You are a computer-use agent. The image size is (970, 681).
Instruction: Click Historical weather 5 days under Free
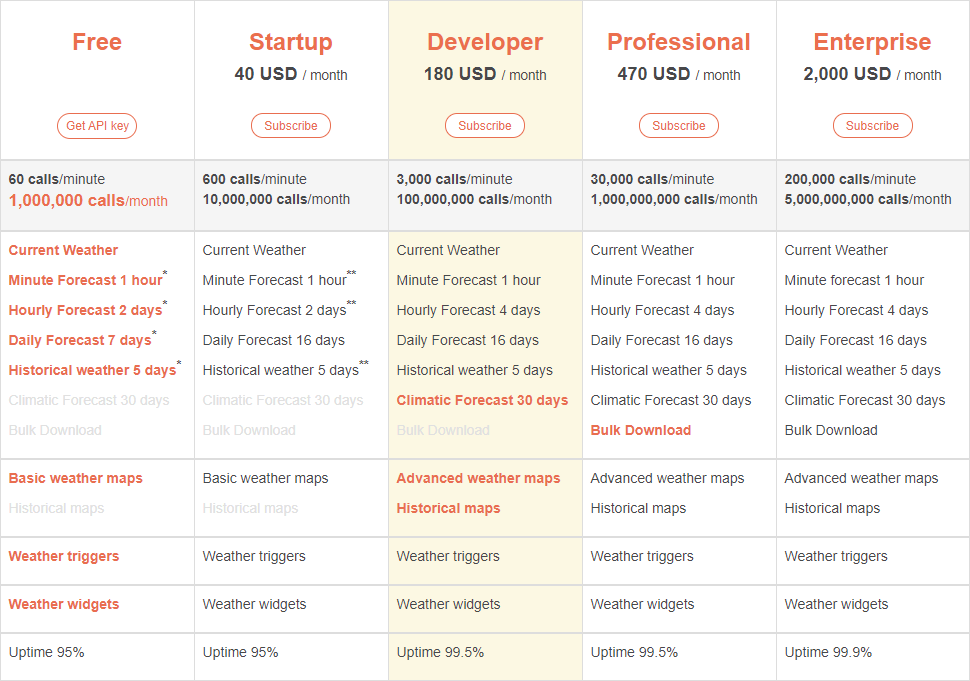(92, 370)
